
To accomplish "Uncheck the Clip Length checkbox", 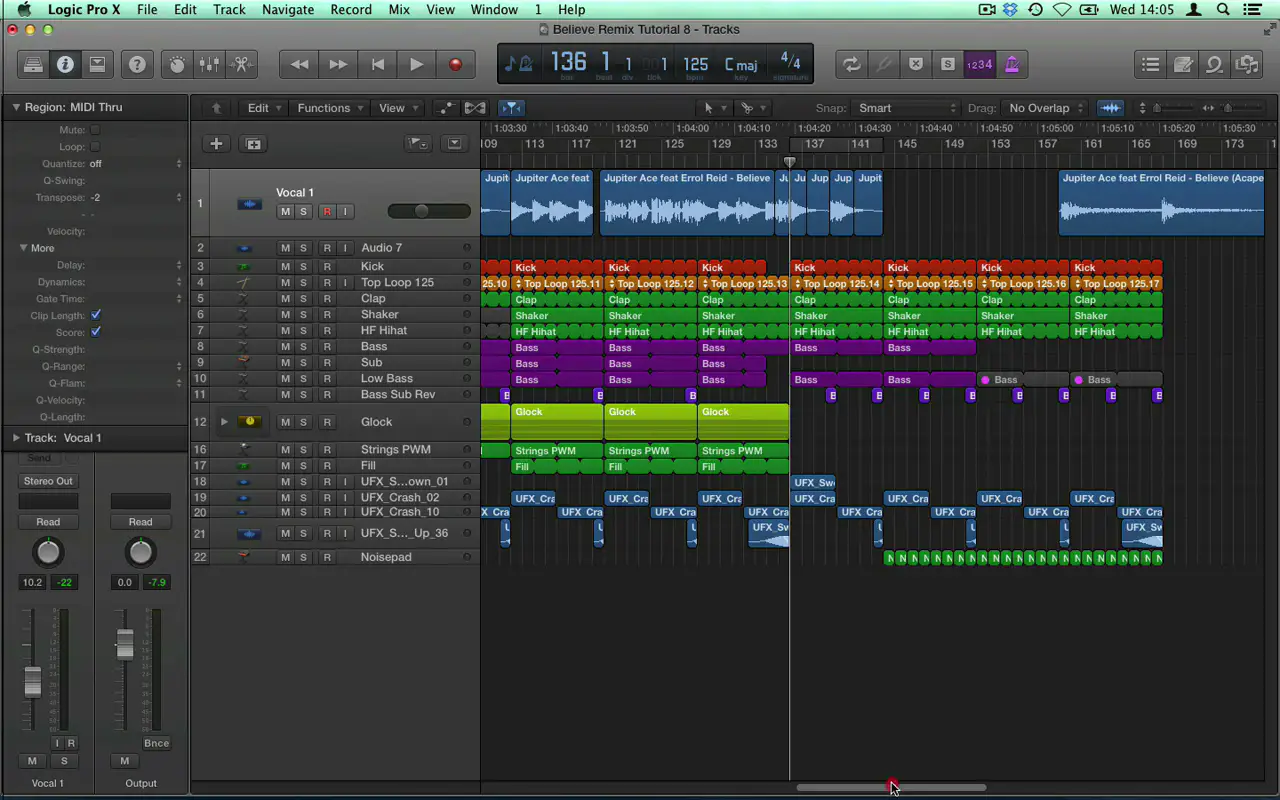I will point(95,315).
